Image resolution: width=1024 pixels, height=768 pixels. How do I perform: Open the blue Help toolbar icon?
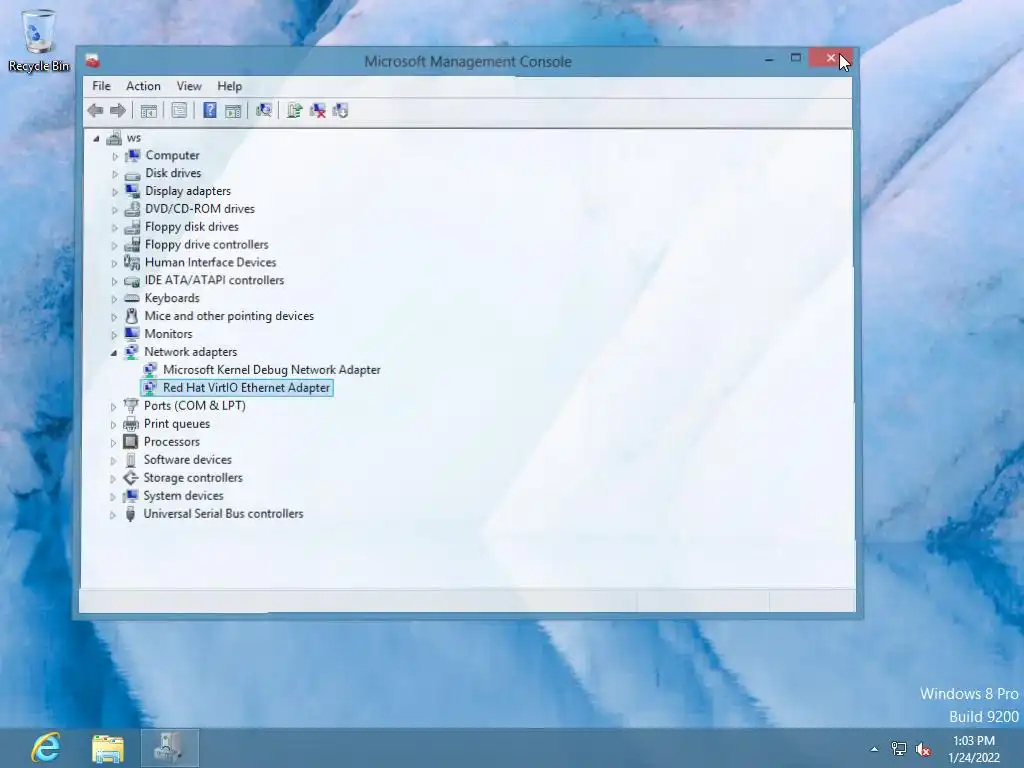click(210, 110)
